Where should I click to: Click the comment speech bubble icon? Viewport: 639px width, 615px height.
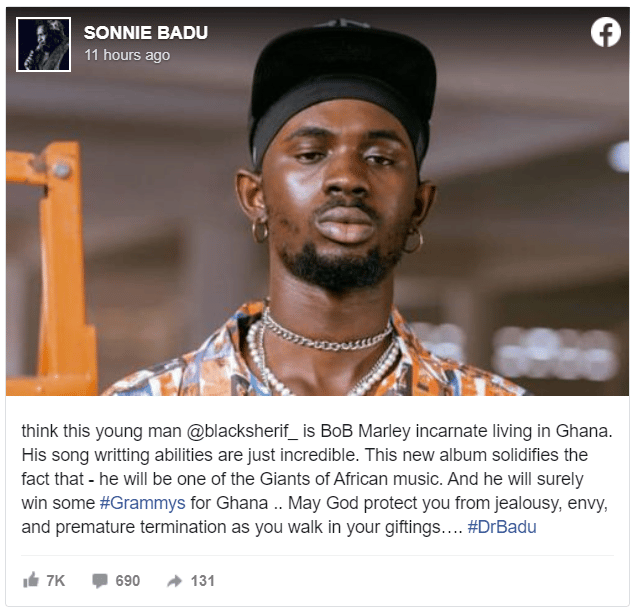tap(100, 581)
